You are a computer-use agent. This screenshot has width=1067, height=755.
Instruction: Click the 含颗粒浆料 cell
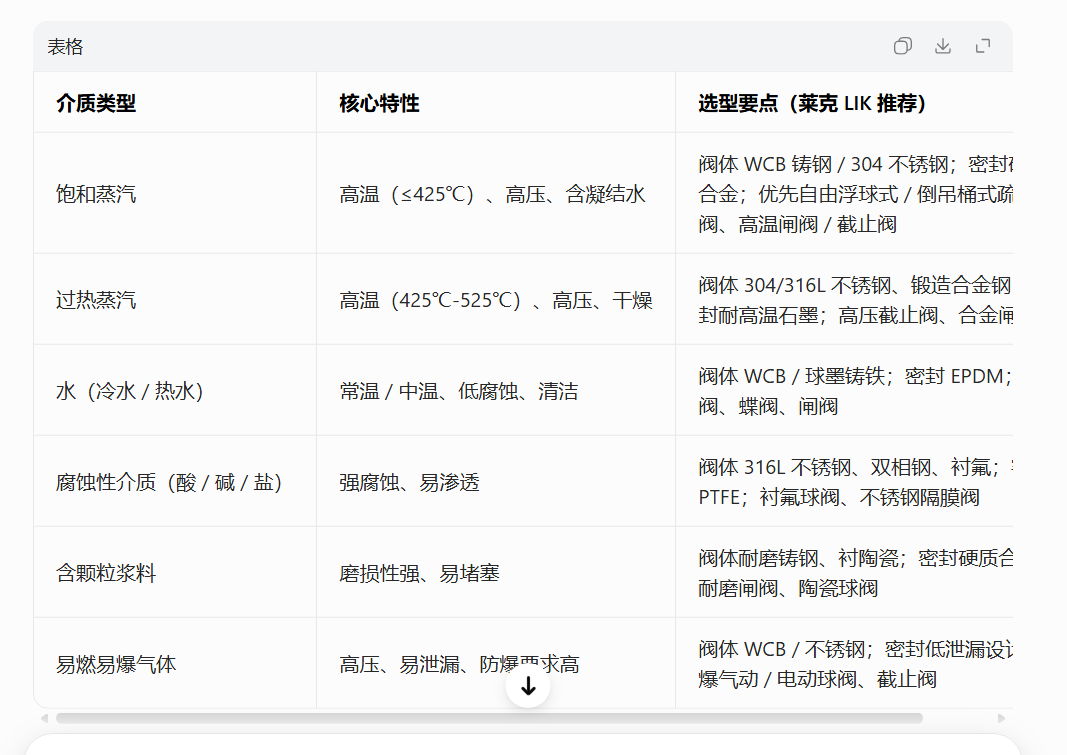(175, 573)
